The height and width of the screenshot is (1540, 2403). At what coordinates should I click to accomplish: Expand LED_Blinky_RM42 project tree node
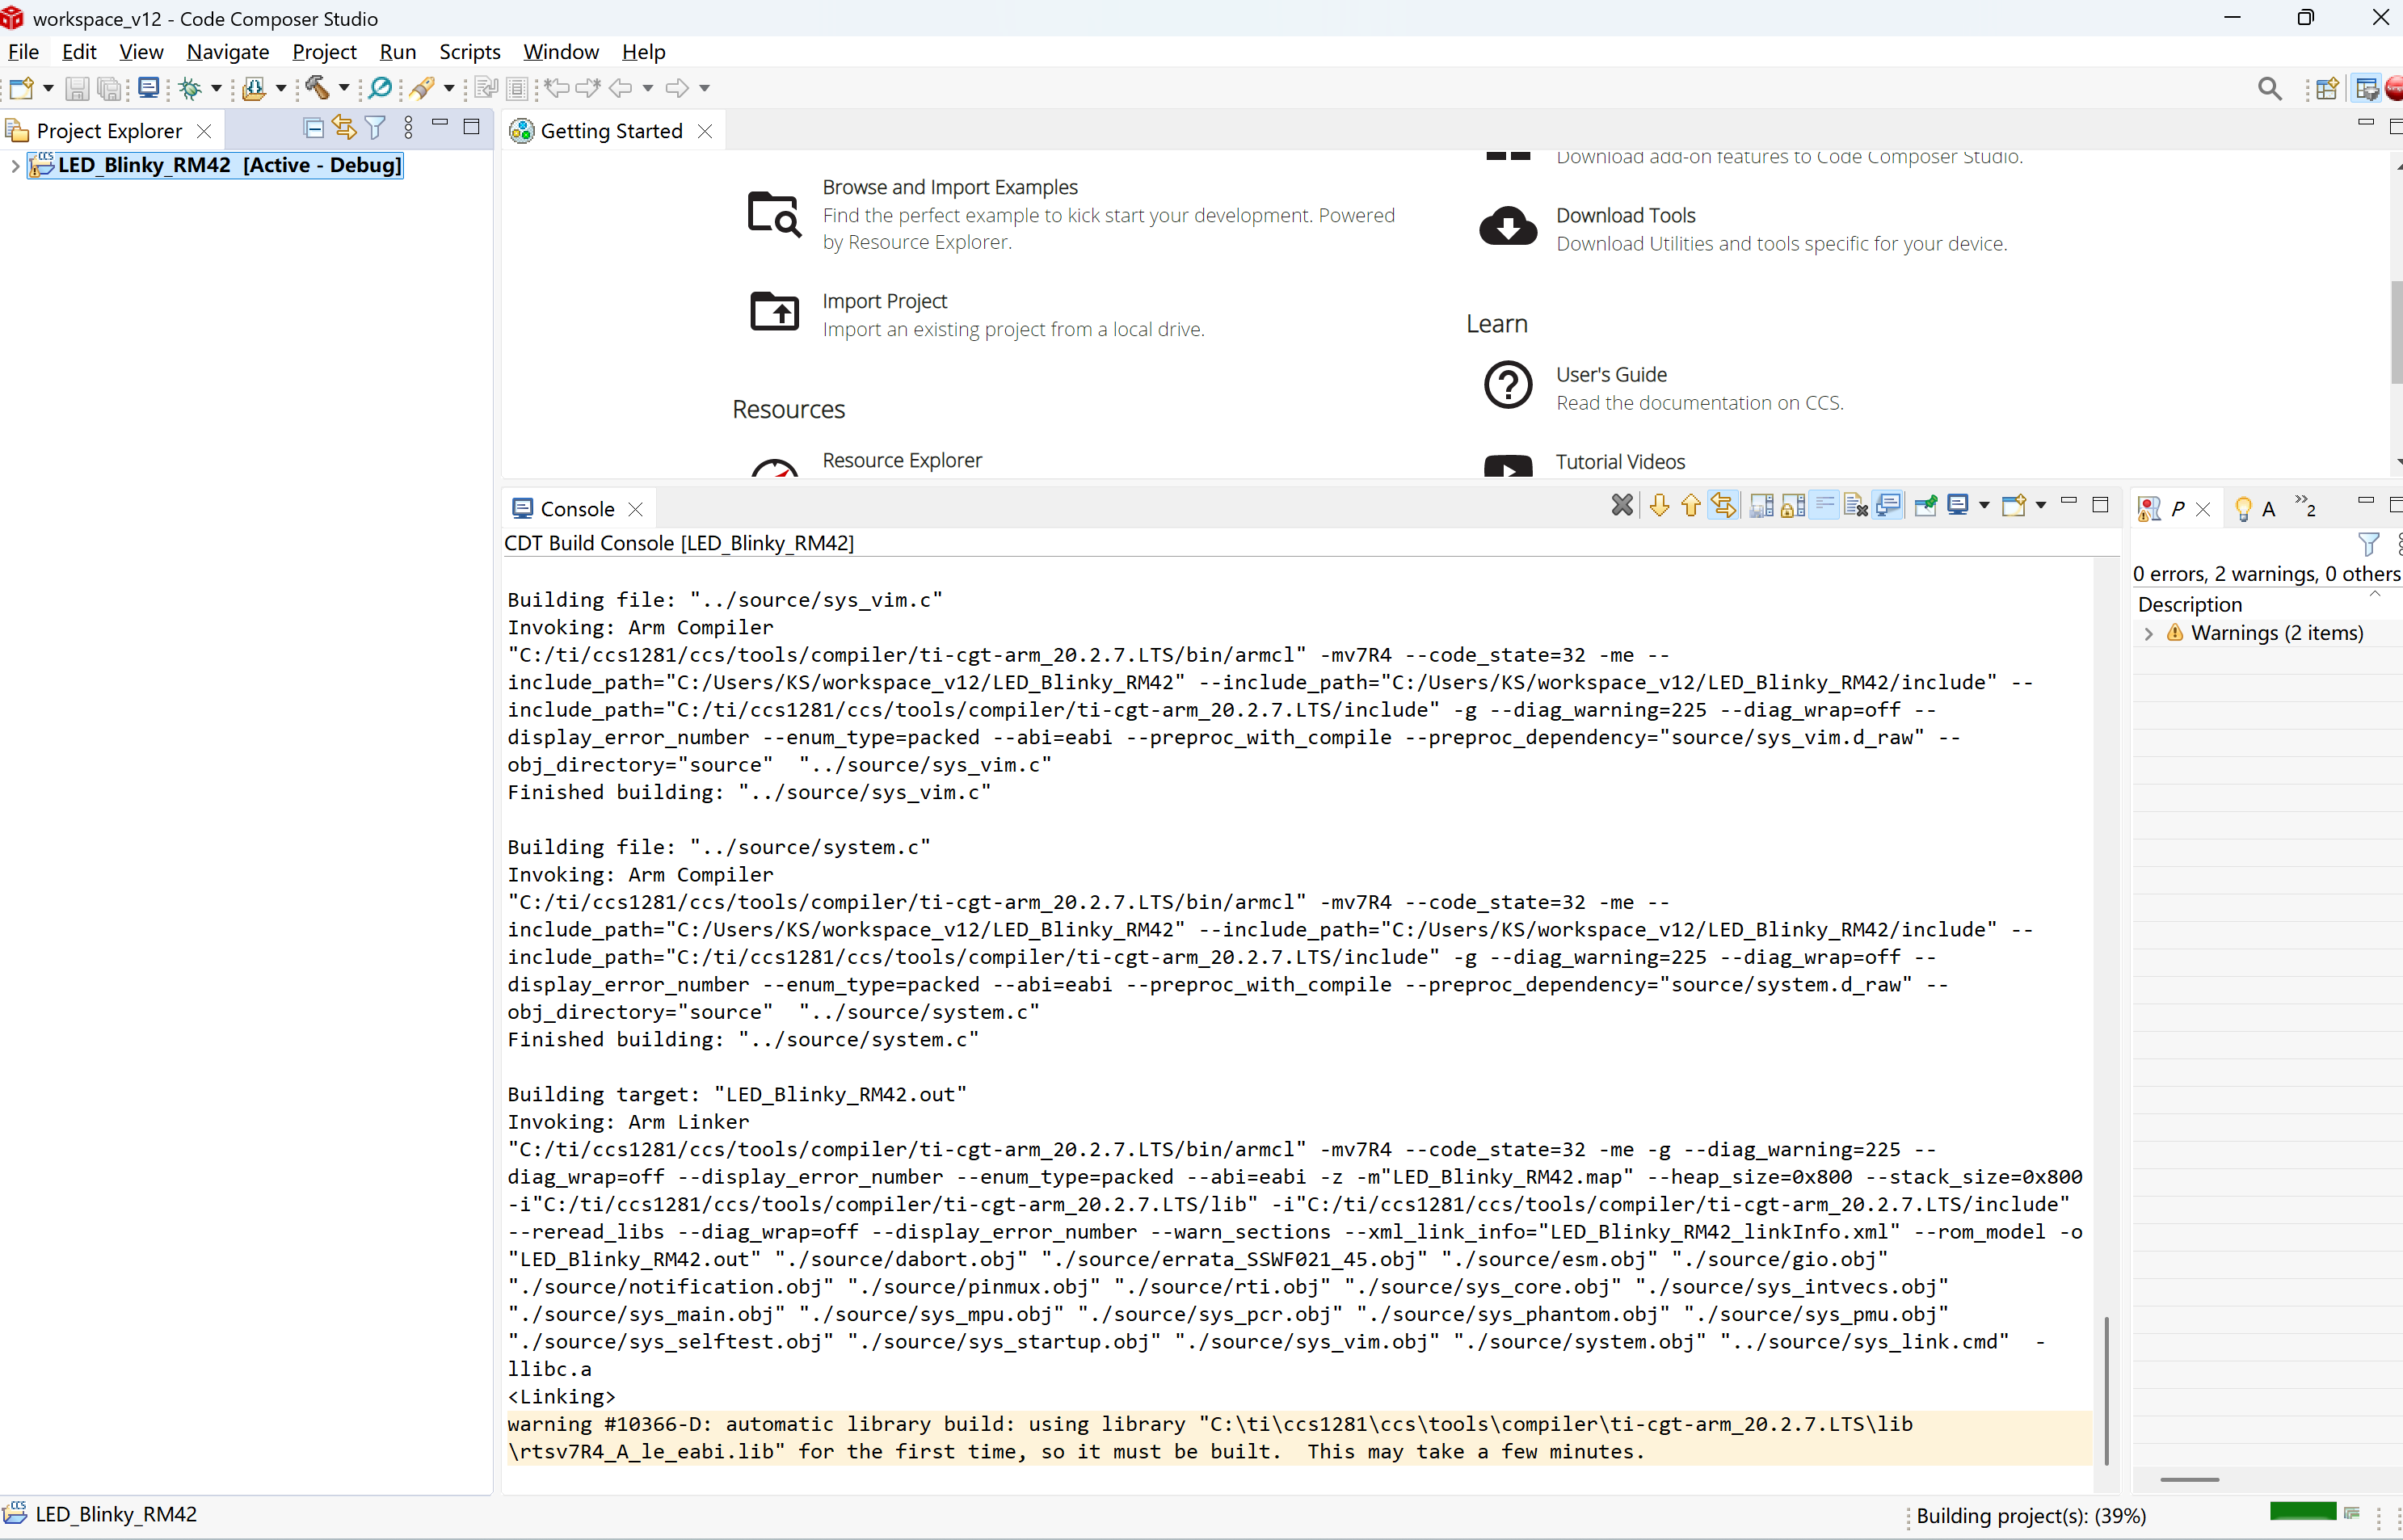15,166
